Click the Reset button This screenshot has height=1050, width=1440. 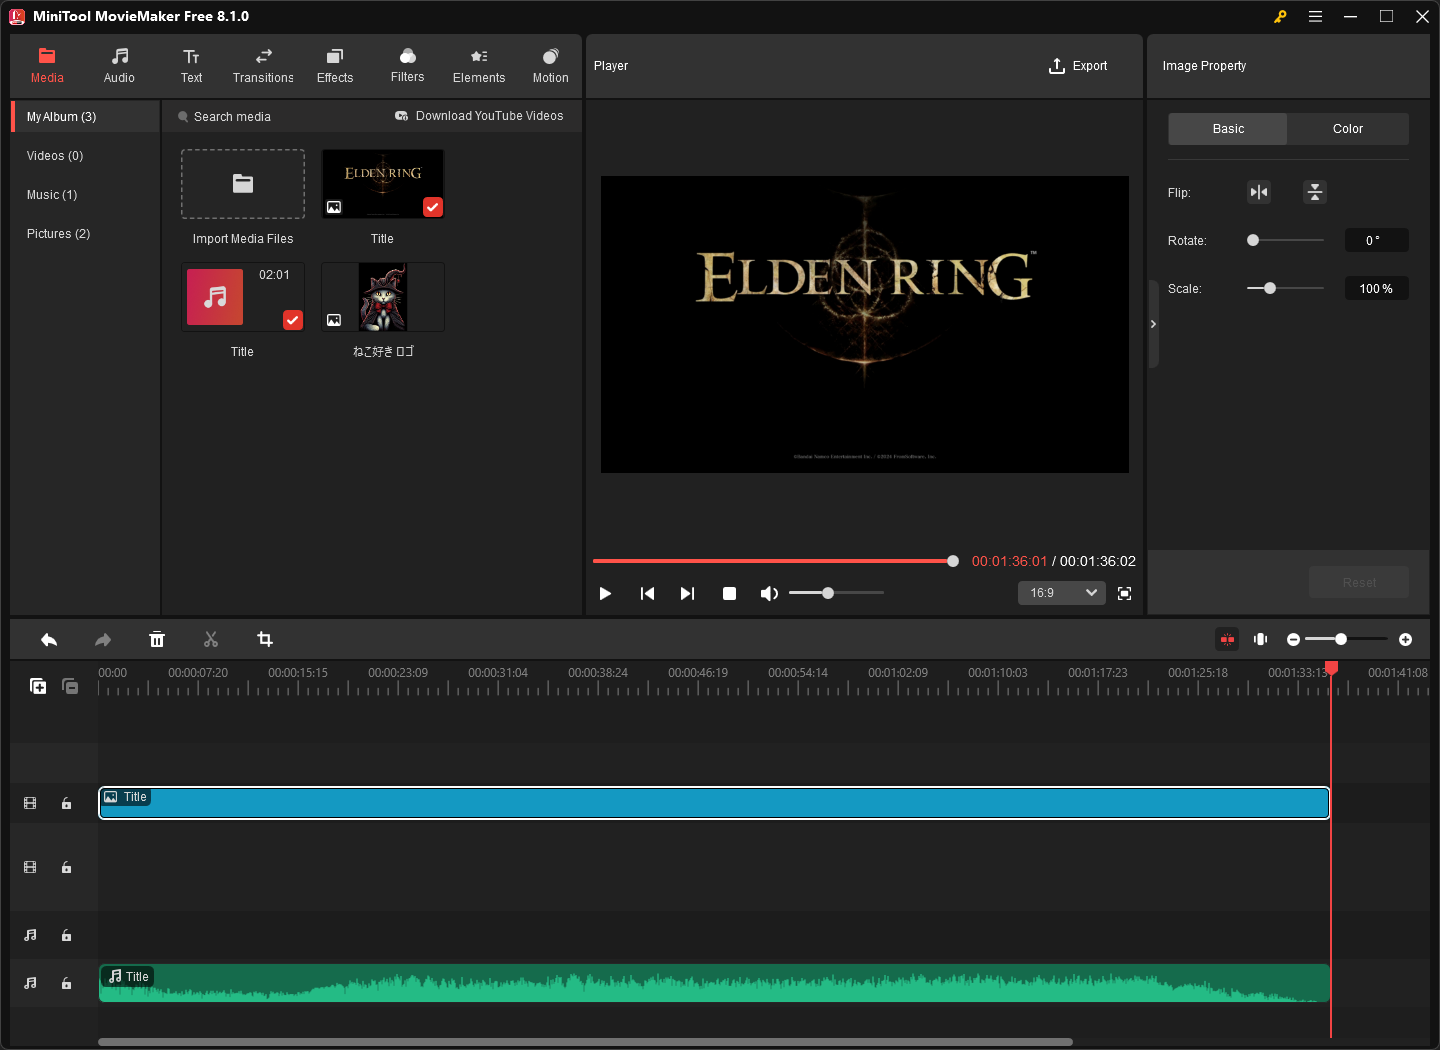(x=1359, y=582)
